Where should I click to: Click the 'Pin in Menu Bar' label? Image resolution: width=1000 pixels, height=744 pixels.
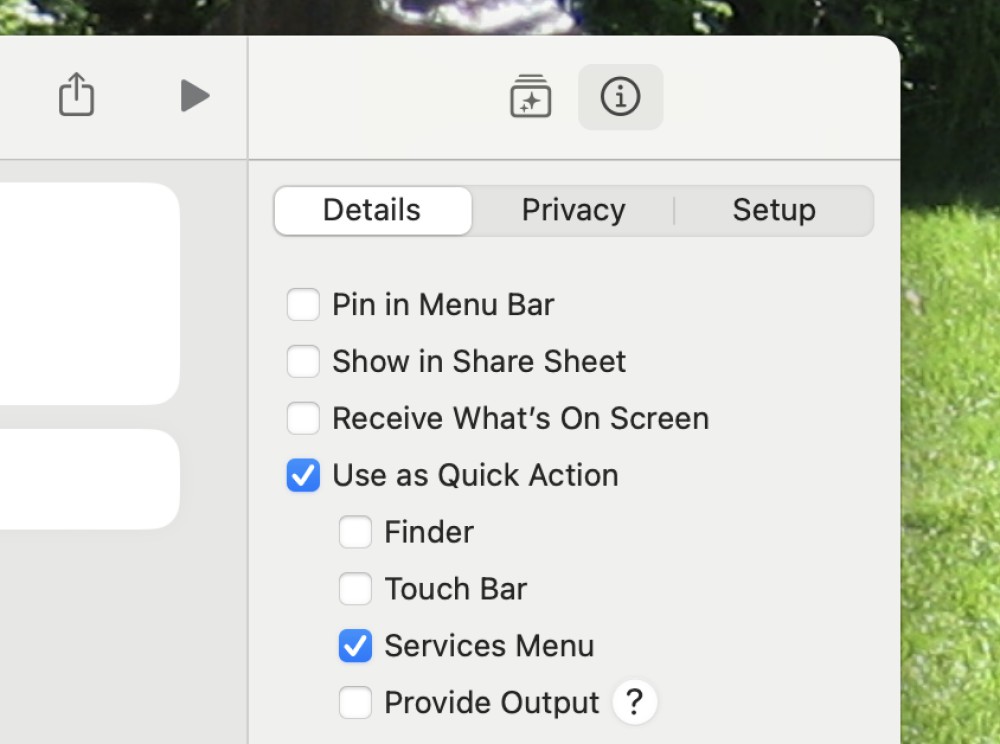[443, 305]
